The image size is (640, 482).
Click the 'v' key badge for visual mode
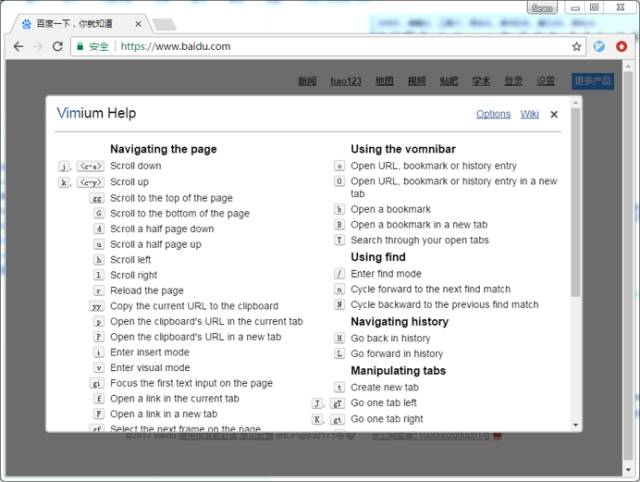[x=99, y=368]
